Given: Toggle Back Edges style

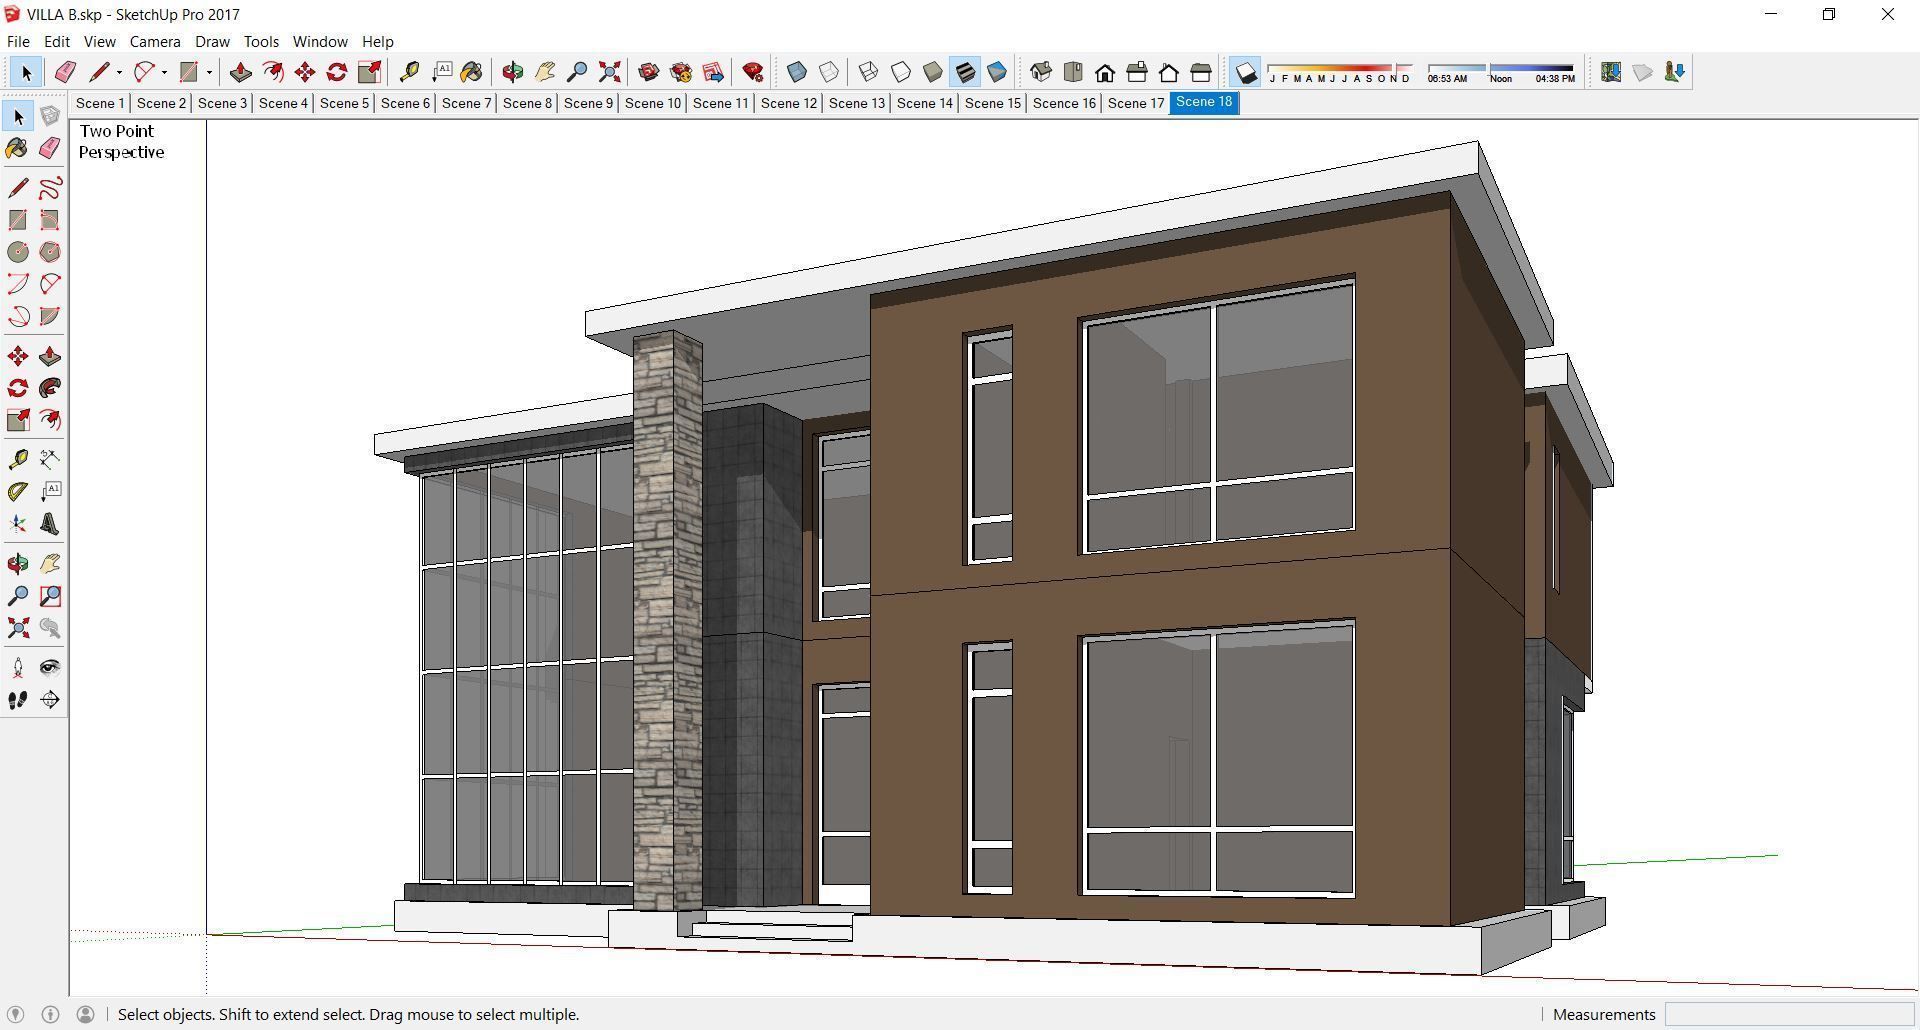Looking at the screenshot, I should click(829, 72).
